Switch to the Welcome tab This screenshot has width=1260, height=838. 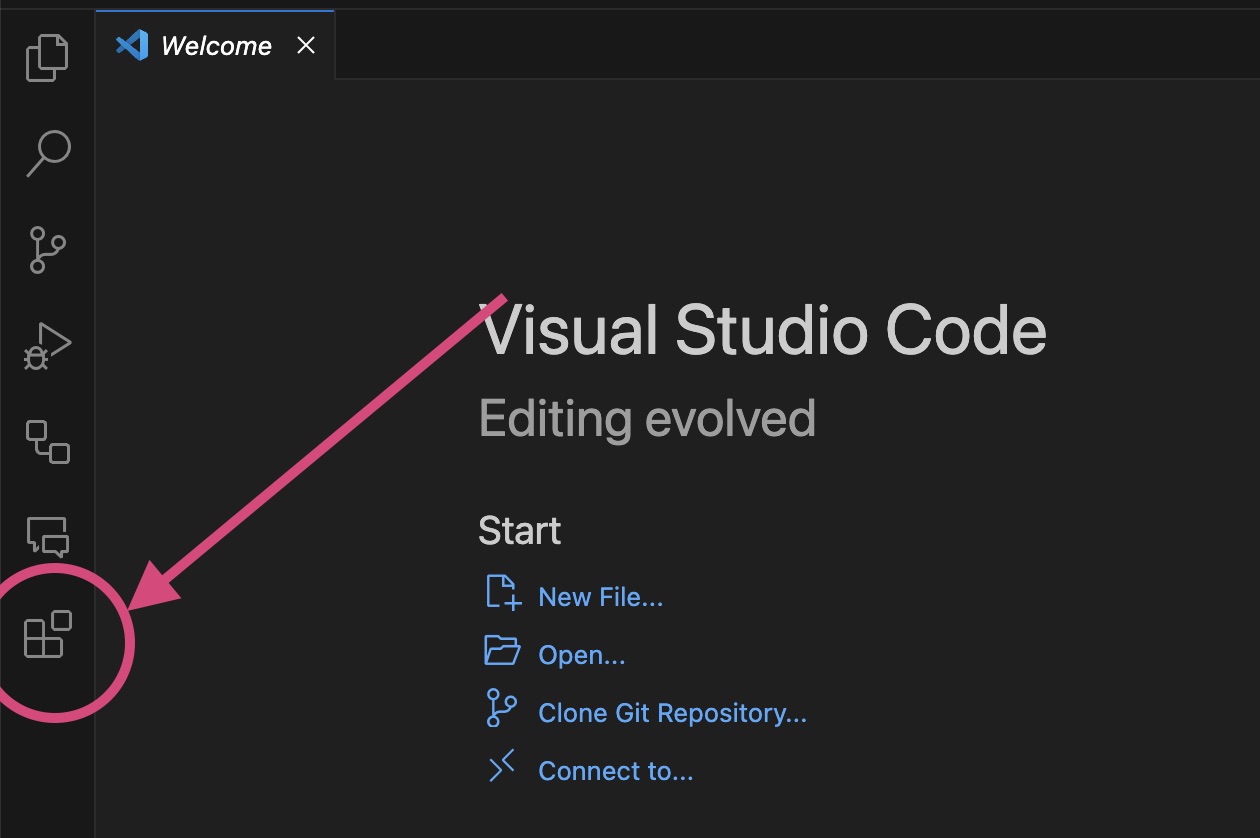(x=214, y=45)
